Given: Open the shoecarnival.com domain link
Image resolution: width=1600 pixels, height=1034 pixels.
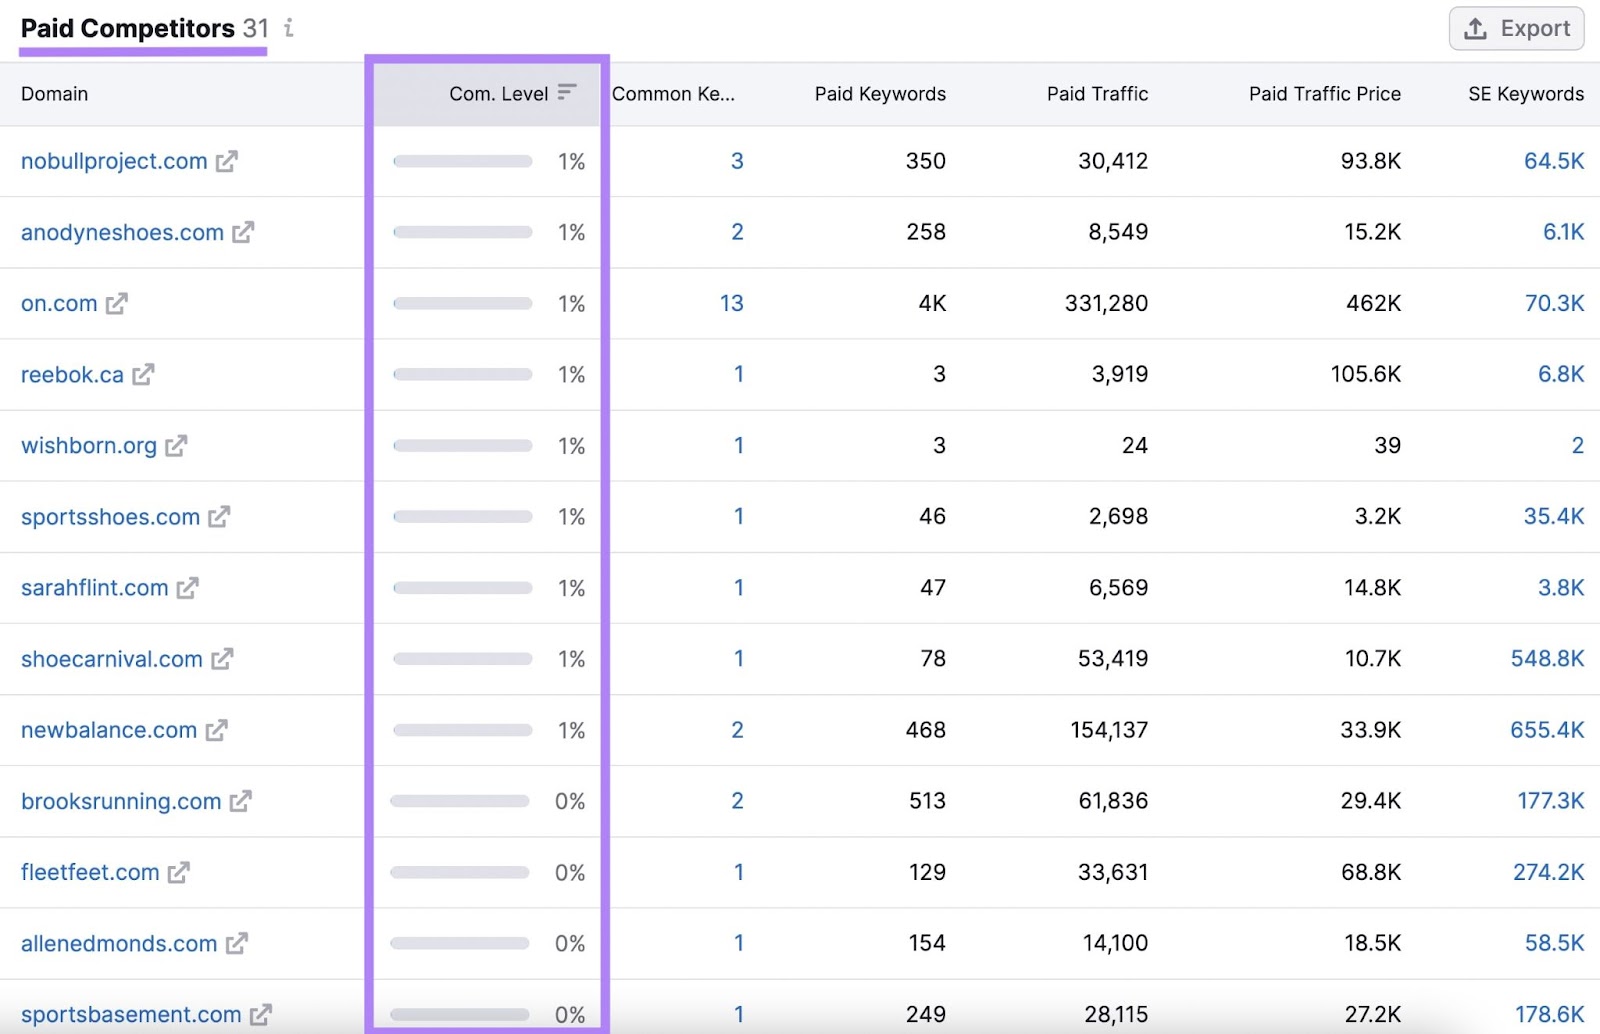Looking at the screenshot, I should click(110, 659).
